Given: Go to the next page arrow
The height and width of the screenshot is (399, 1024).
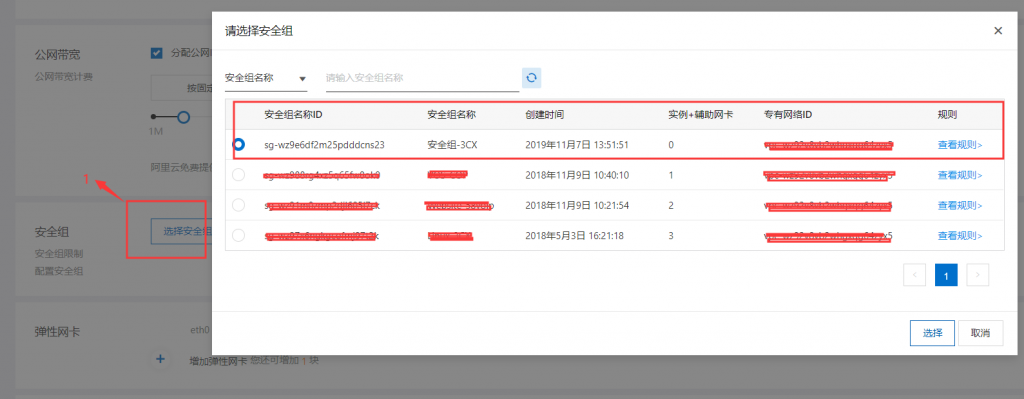Looking at the screenshot, I should 977,275.
